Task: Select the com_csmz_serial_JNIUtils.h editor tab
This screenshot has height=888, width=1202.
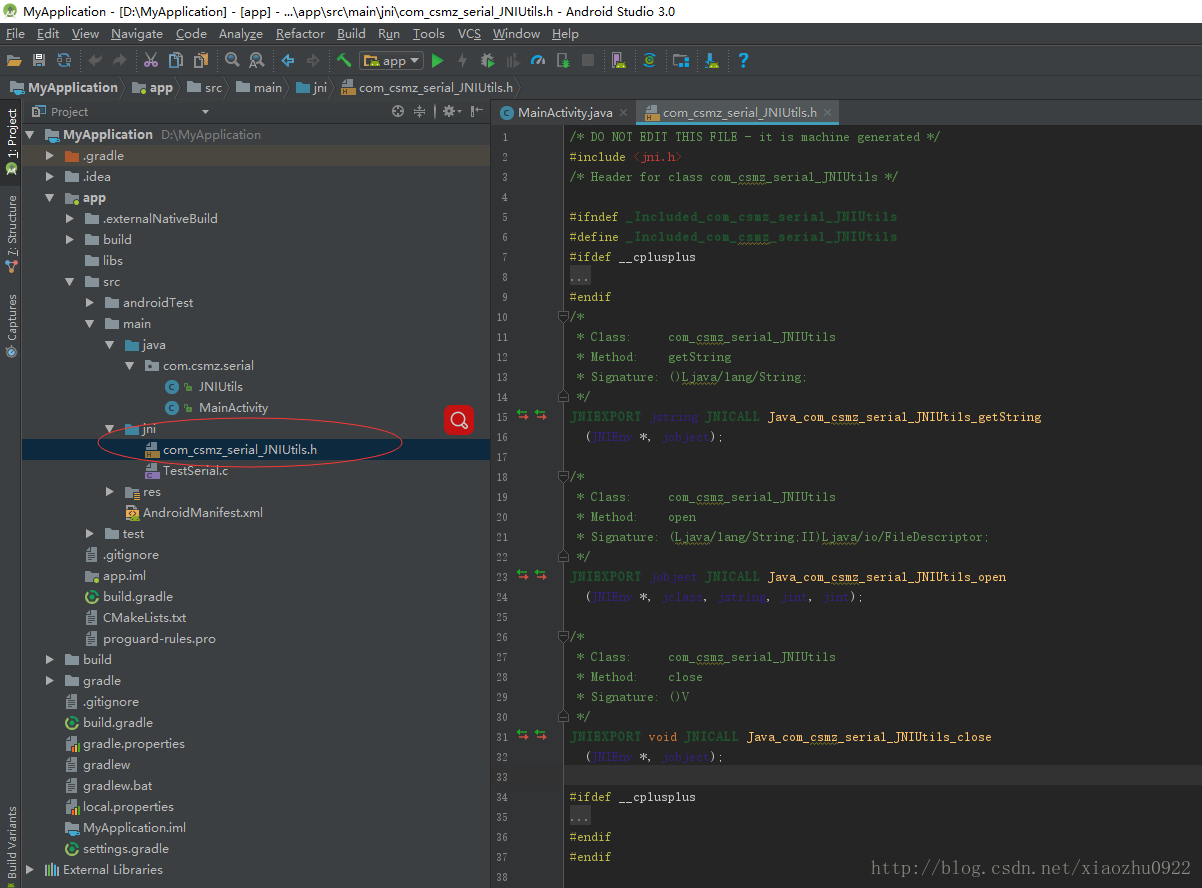Action: [739, 112]
